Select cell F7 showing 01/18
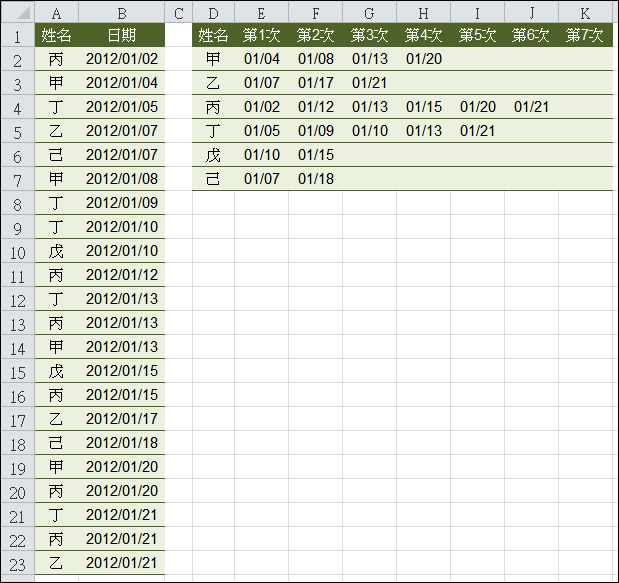 [x=315, y=179]
